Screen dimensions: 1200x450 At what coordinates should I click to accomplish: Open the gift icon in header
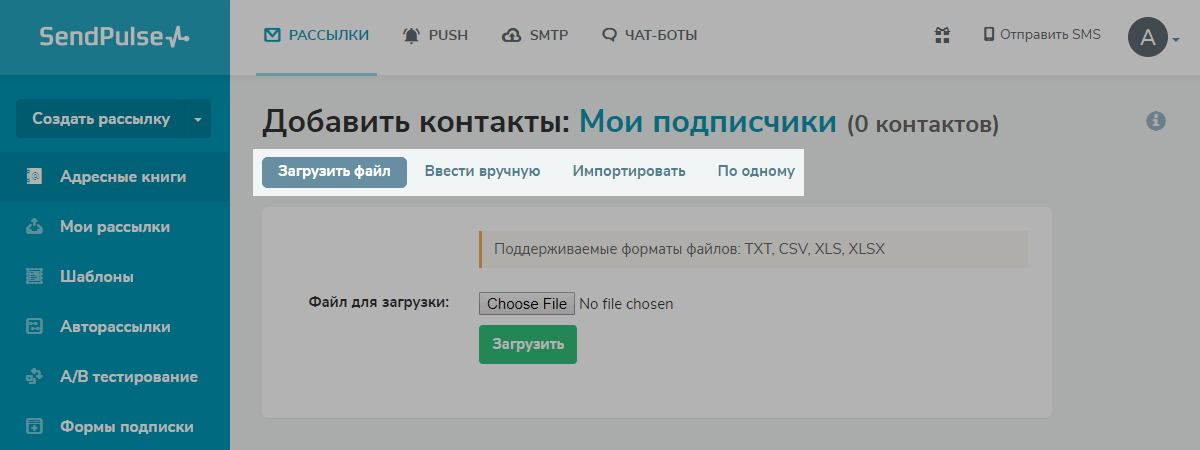click(x=941, y=35)
